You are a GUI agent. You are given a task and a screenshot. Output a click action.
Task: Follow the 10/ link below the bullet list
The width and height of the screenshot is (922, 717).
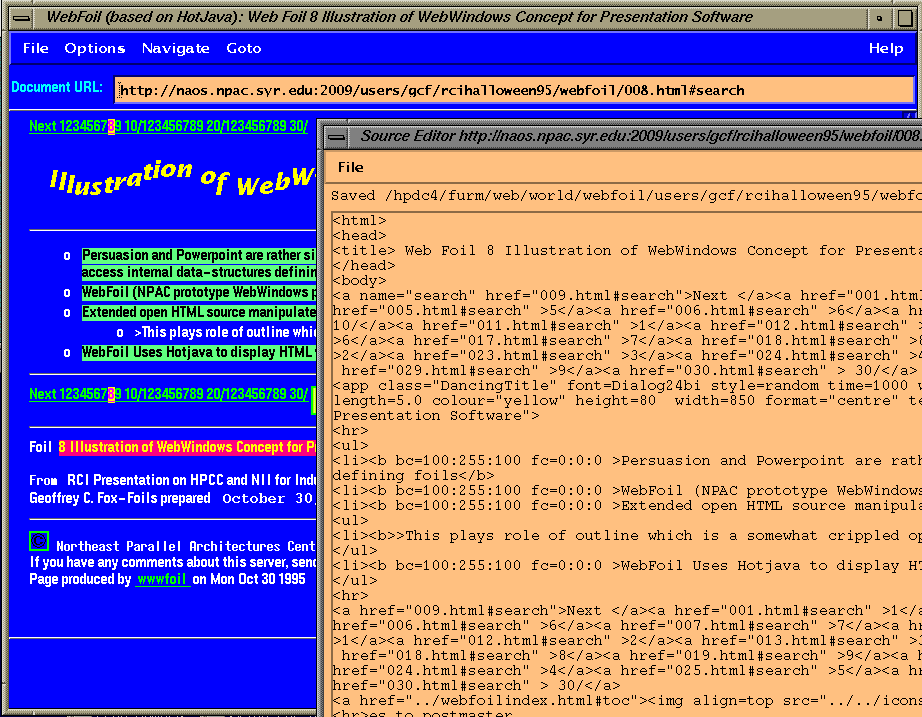pyautogui.click(x=132, y=394)
